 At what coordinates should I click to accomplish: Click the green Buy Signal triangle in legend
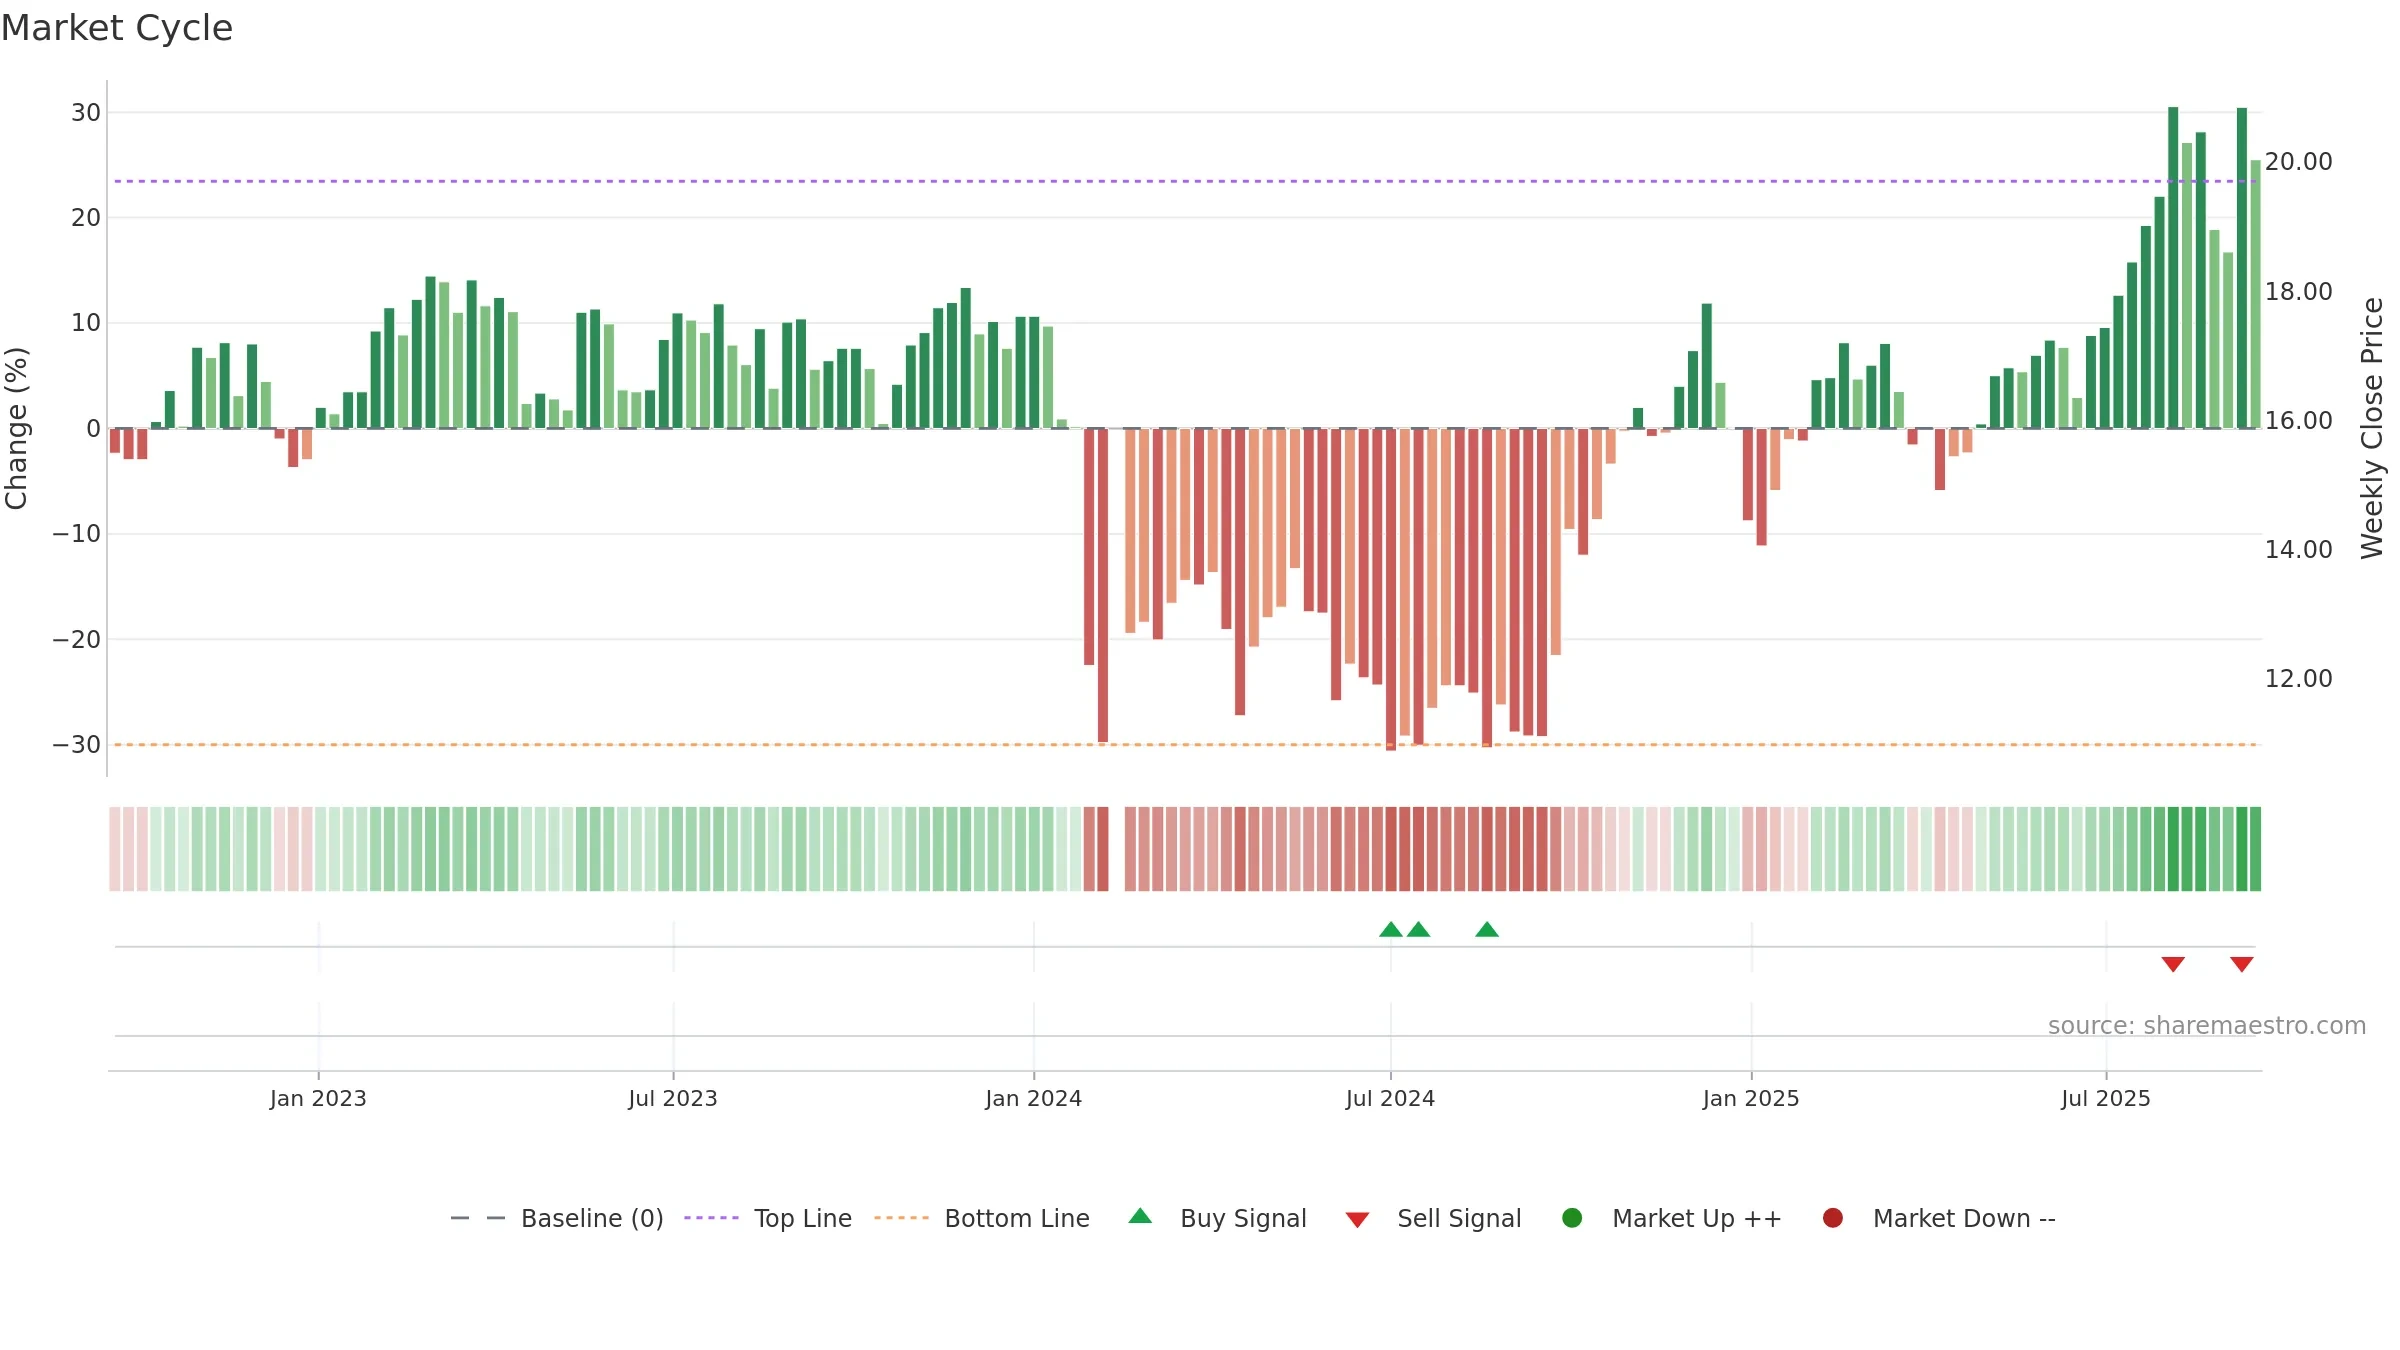[x=1140, y=1216]
